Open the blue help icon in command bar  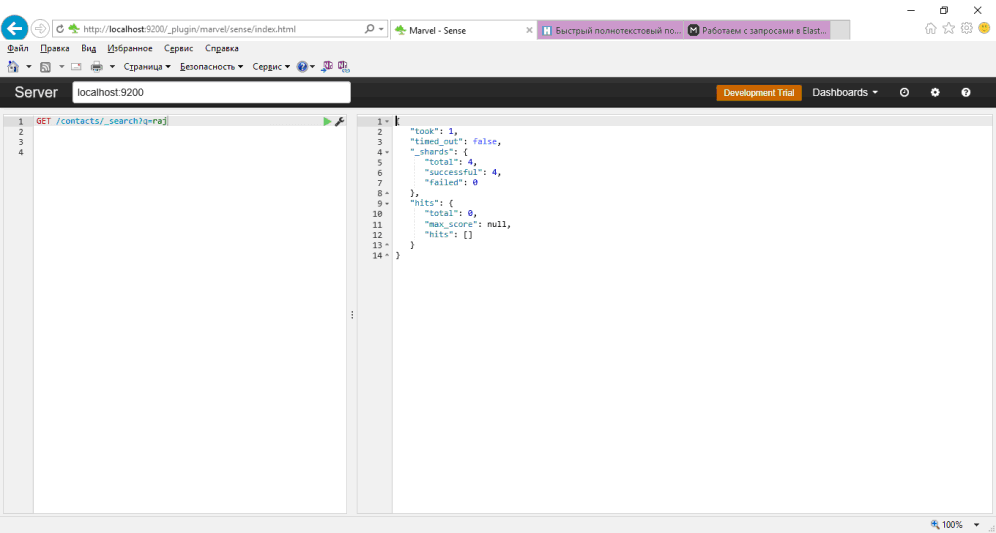tap(302, 66)
